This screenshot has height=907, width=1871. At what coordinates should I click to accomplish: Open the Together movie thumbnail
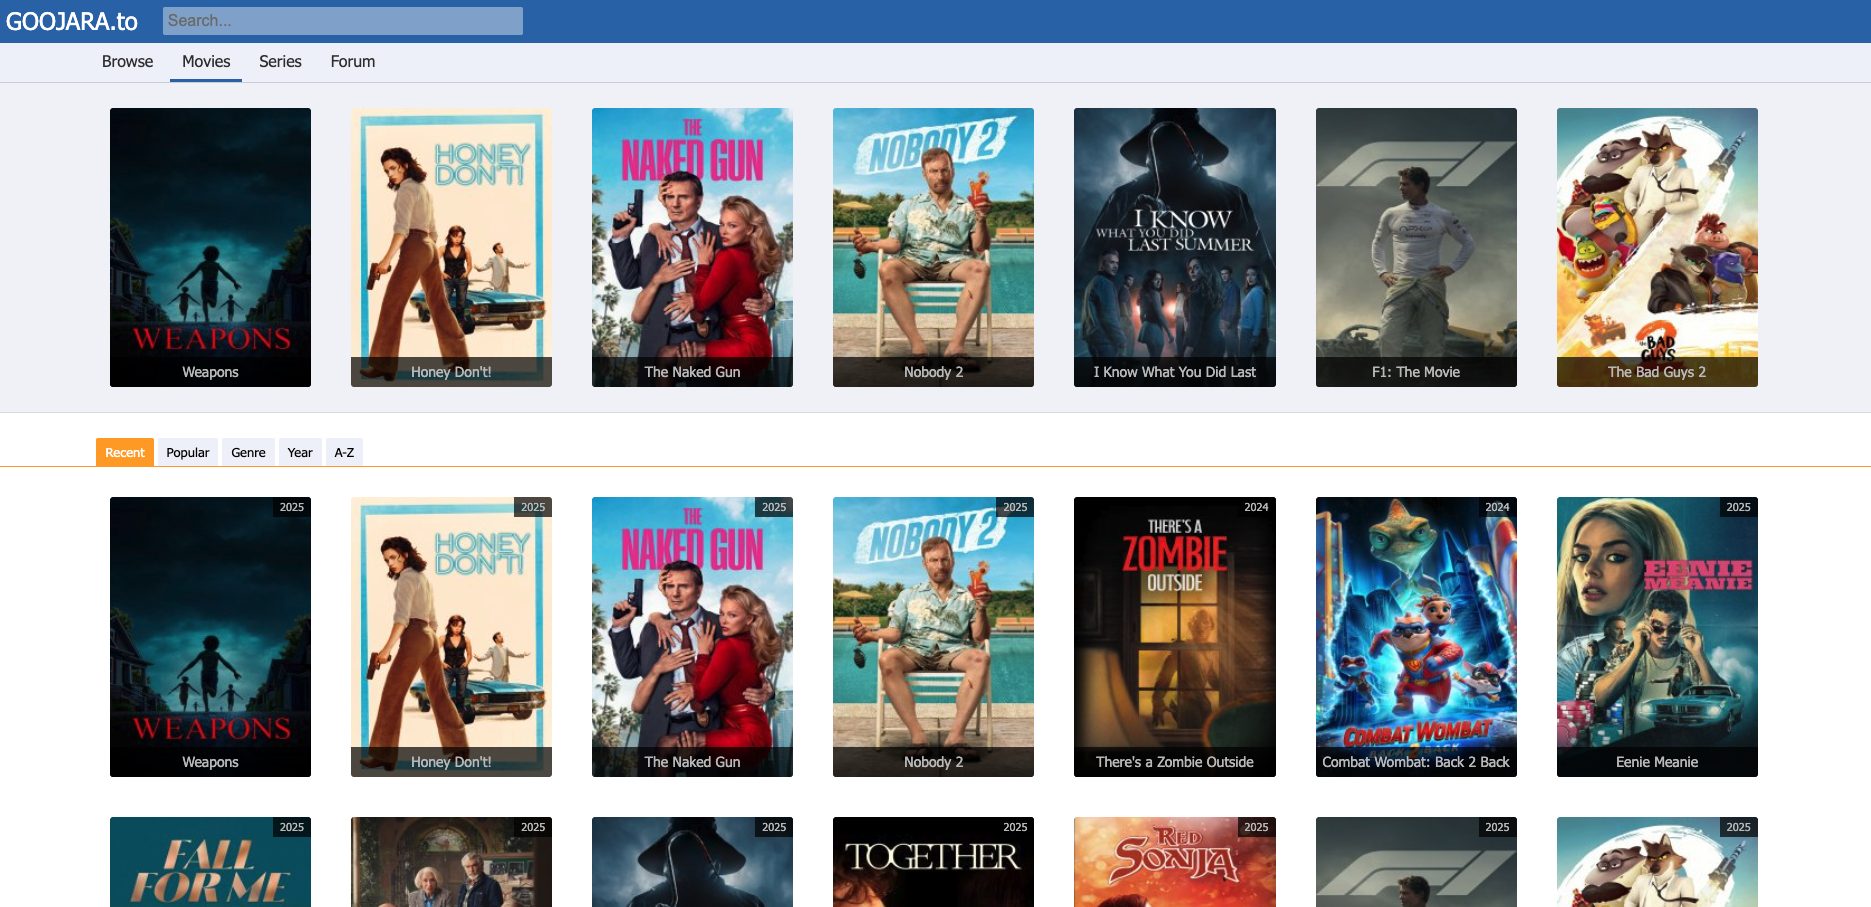point(933,861)
